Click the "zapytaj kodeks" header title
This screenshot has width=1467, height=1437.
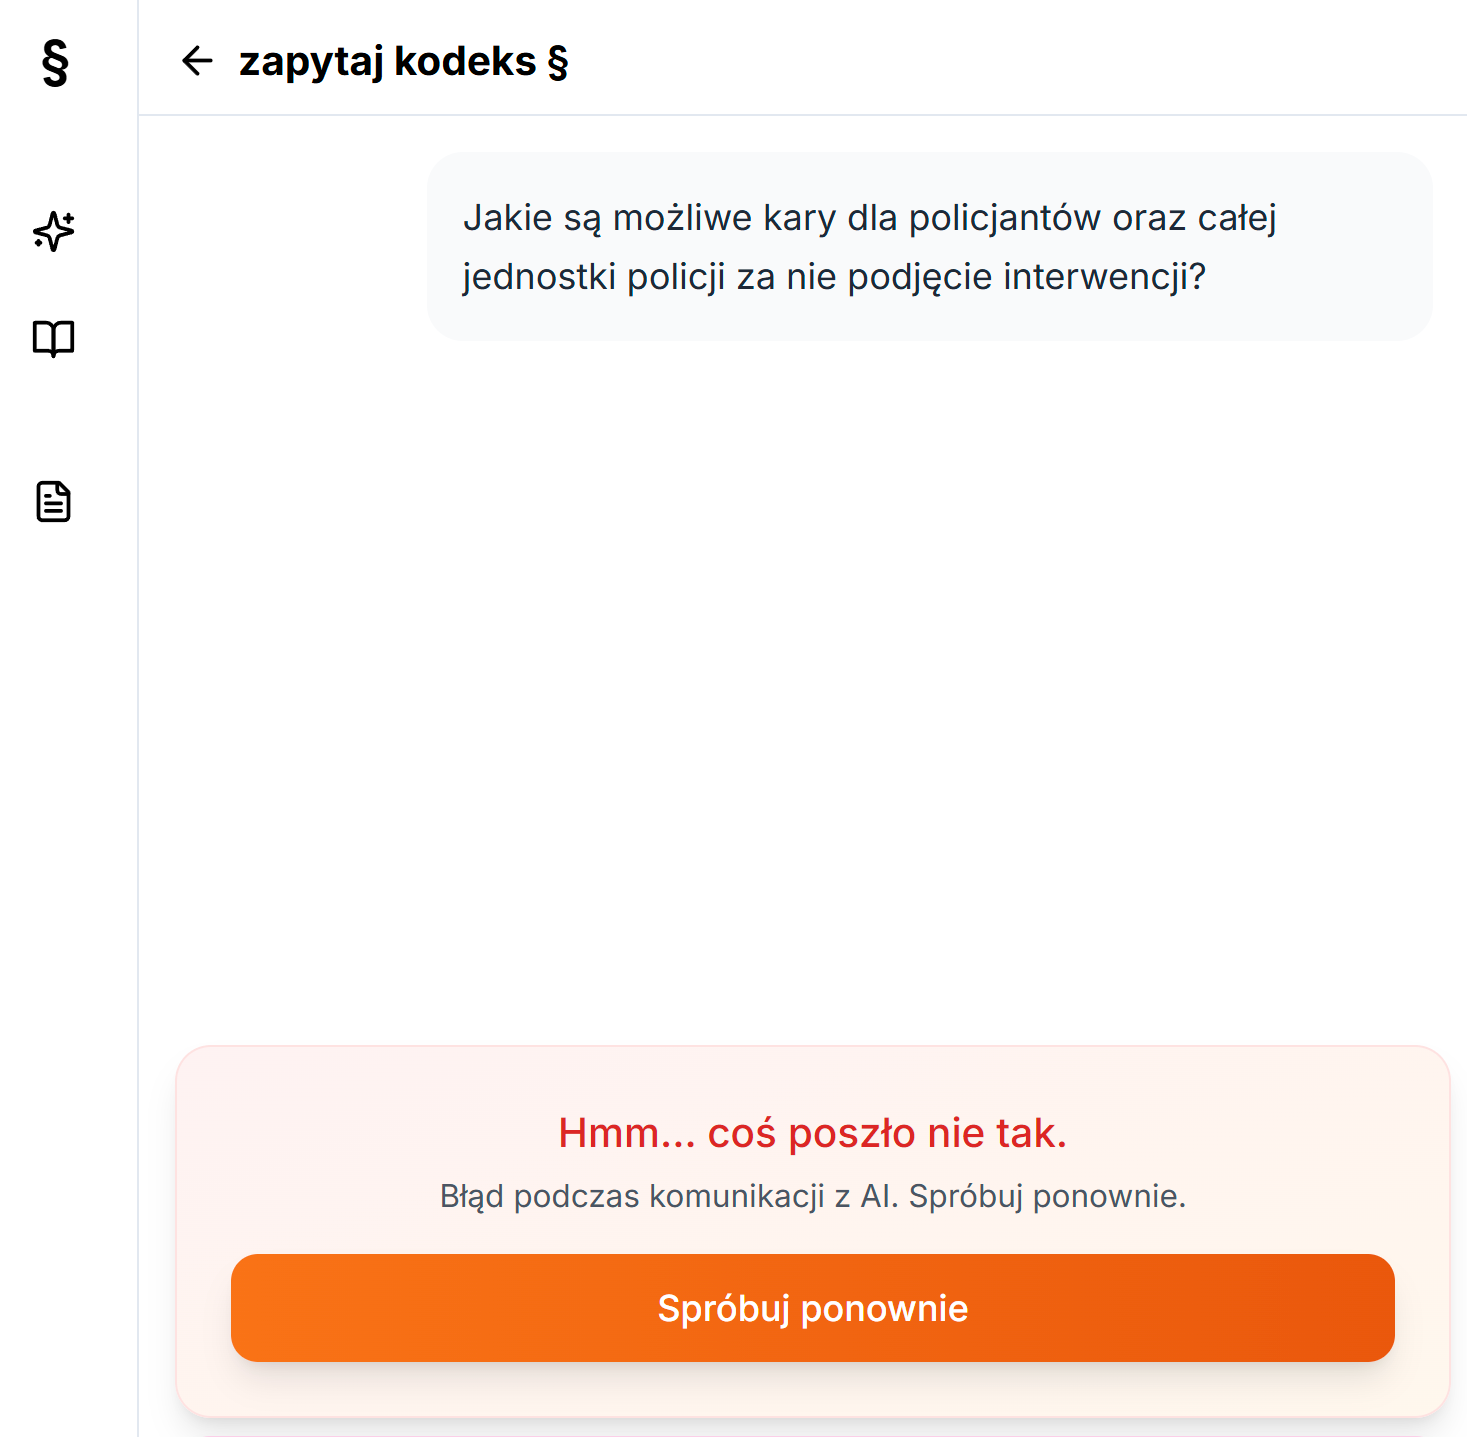[x=388, y=62]
